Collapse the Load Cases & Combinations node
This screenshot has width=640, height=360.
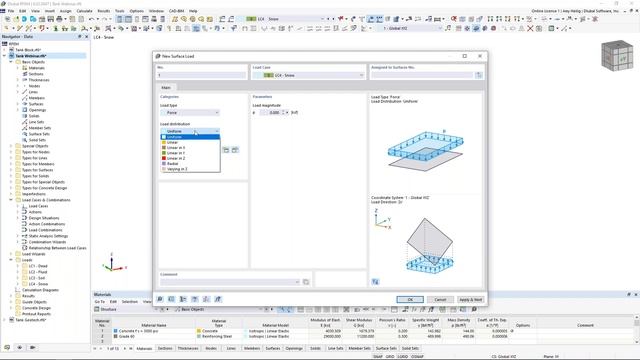coord(11,200)
